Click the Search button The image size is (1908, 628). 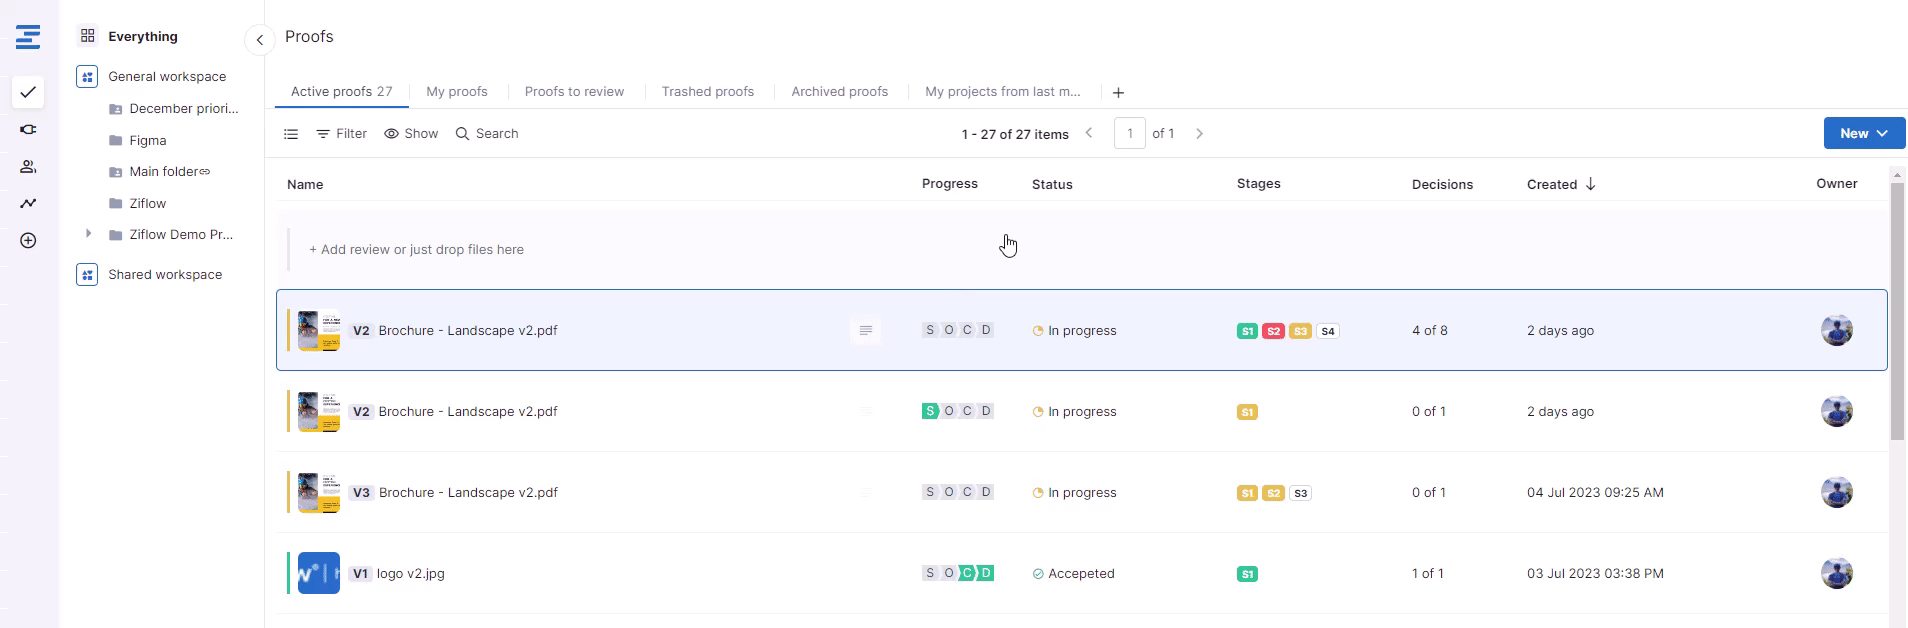click(x=487, y=134)
